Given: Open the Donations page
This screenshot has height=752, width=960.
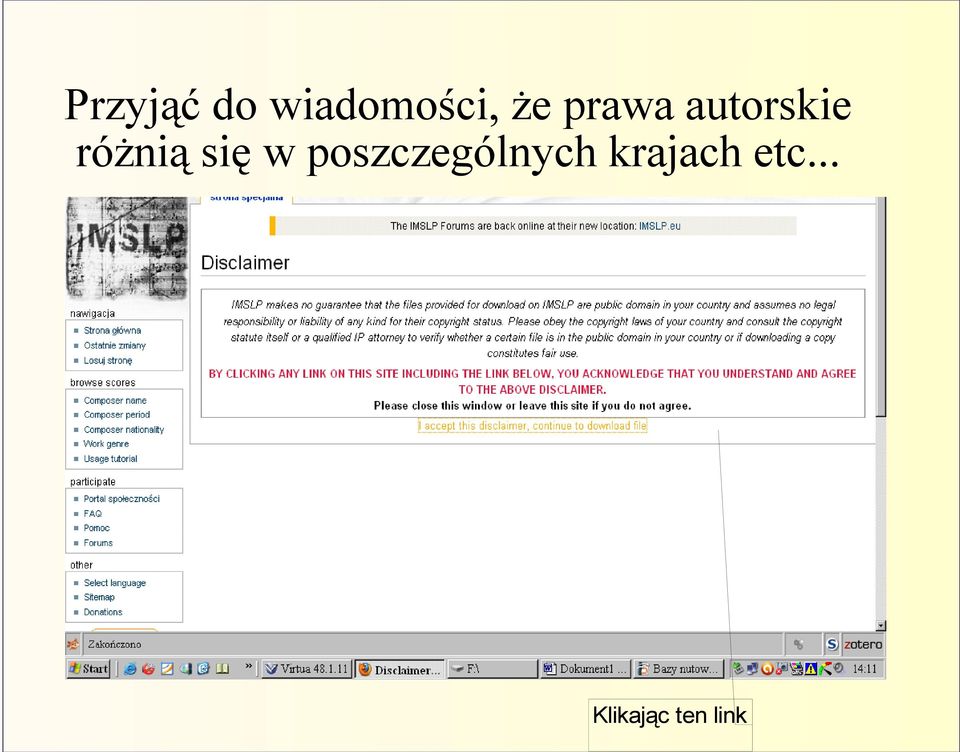Looking at the screenshot, I should [103, 612].
